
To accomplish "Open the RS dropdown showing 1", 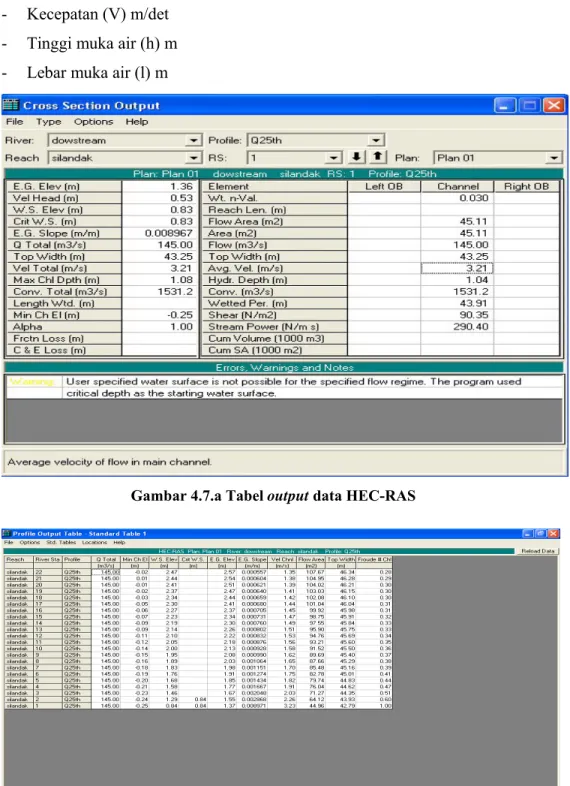I will point(333,158).
